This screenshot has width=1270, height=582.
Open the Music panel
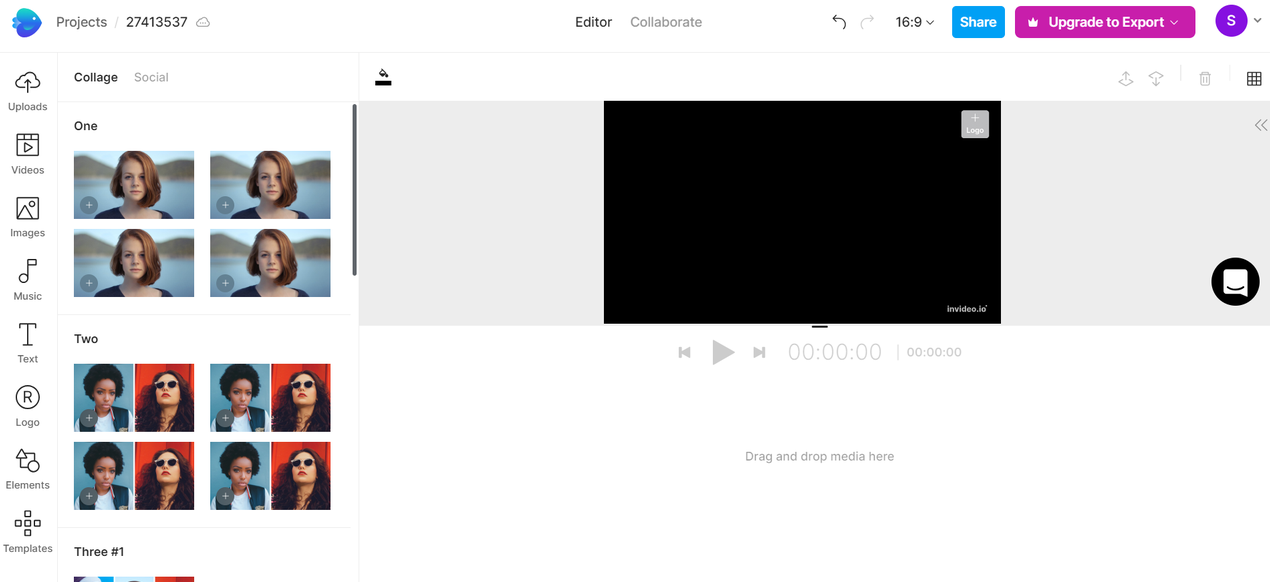(28, 280)
